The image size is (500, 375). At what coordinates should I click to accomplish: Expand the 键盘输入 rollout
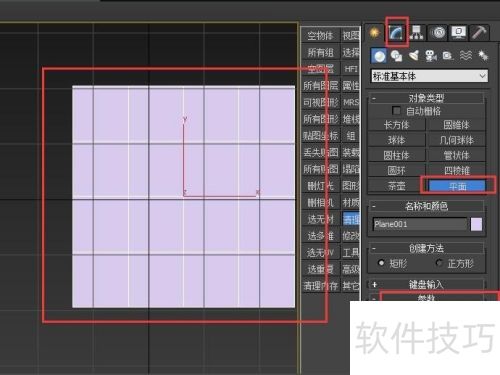click(x=427, y=284)
